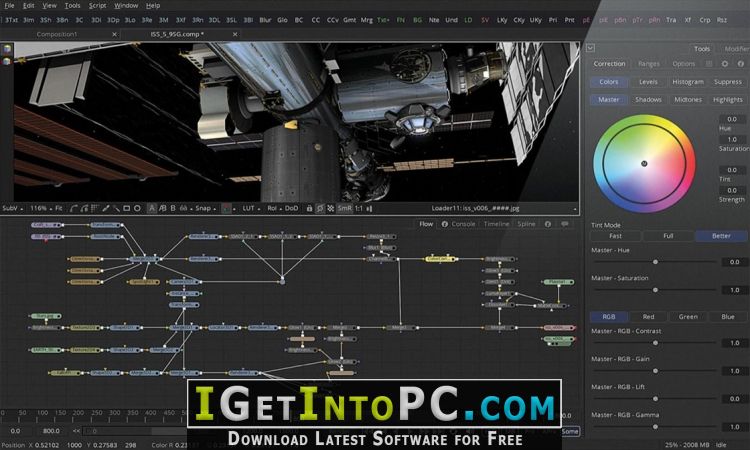Viewport: 750px width, 450px height.
Task: Open the Script menu
Action: [x=97, y=6]
